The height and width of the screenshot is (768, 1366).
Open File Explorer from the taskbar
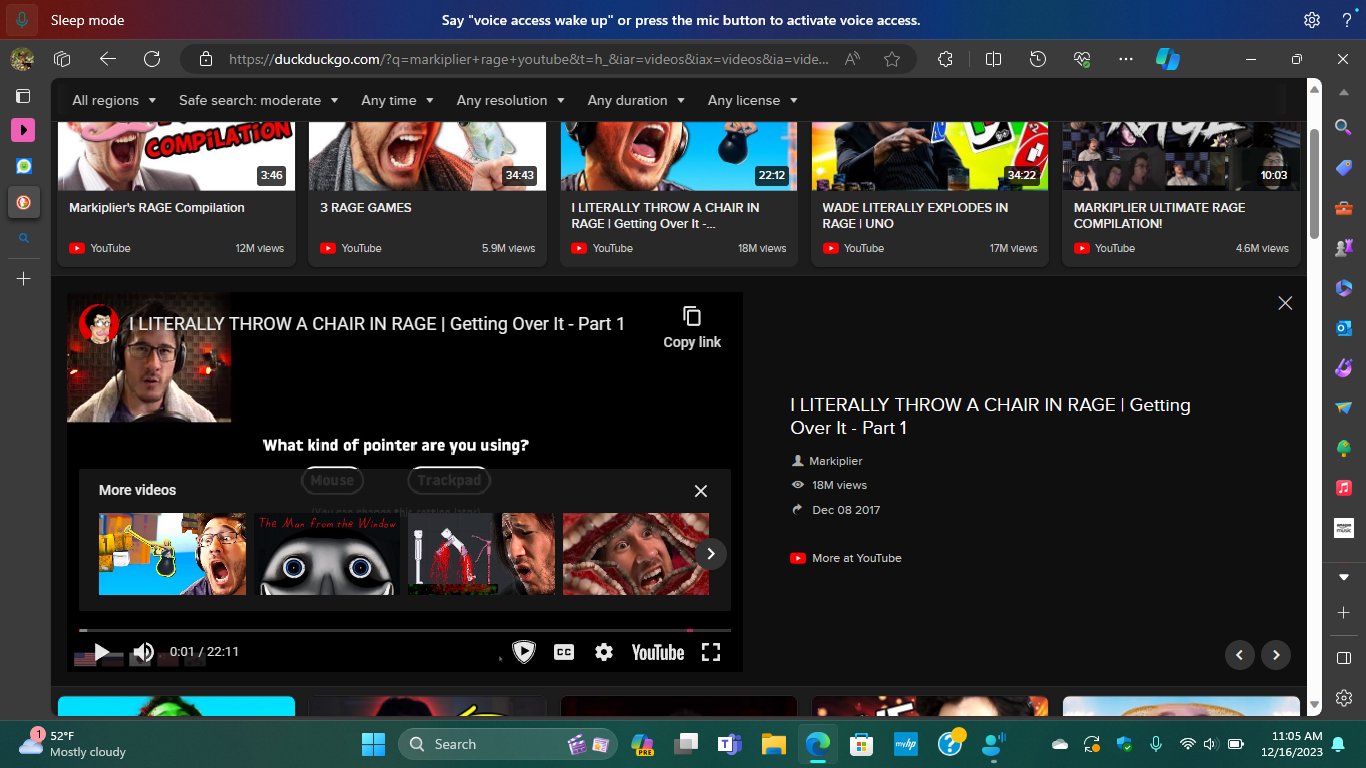pos(773,744)
